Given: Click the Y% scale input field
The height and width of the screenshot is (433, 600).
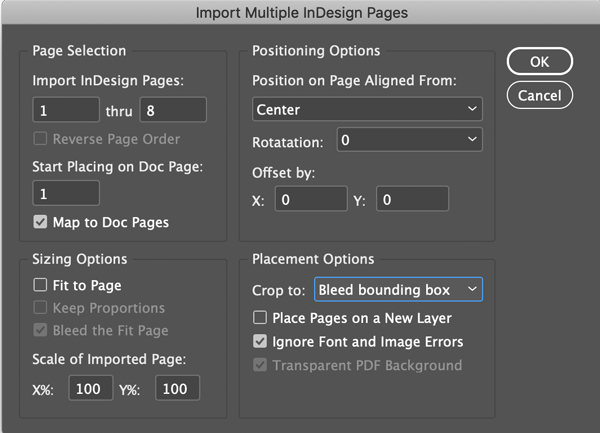Looking at the screenshot, I should [x=177, y=388].
